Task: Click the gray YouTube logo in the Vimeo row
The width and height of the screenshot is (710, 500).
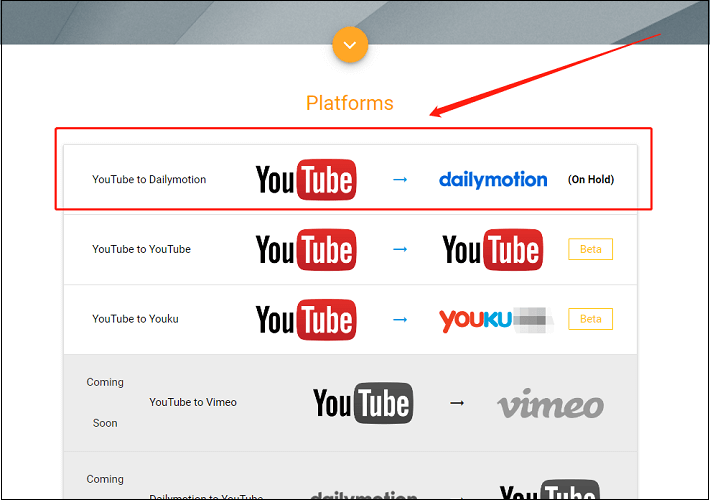Action: point(363,403)
